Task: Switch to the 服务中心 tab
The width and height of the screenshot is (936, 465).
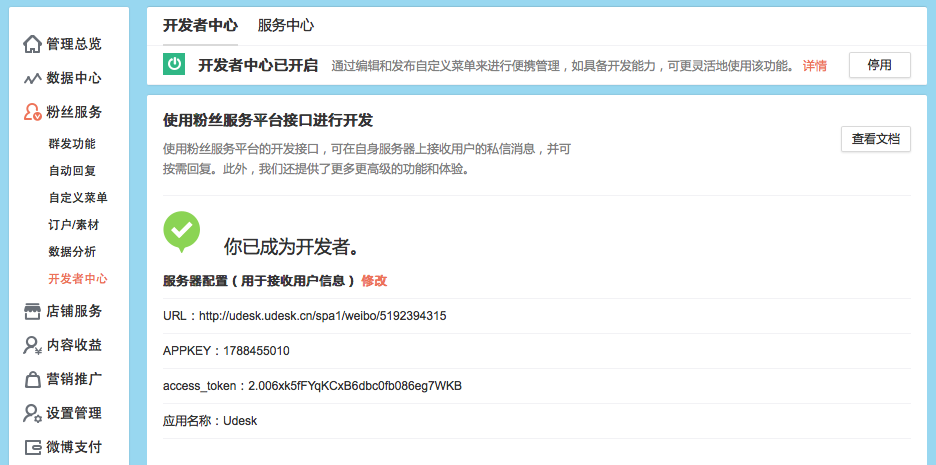Action: point(285,25)
